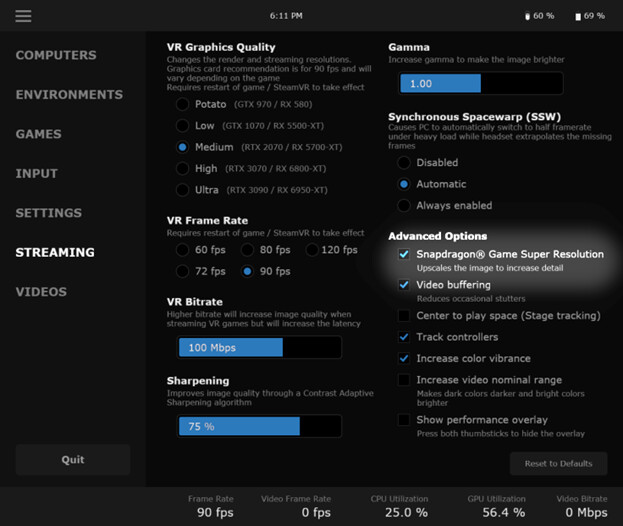Choose 60 fps frame rate
623x526 pixels.
(x=182, y=250)
